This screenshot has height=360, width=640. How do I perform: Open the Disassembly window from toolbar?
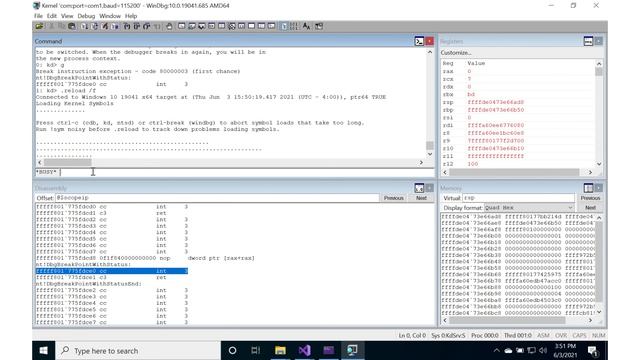(242, 27)
